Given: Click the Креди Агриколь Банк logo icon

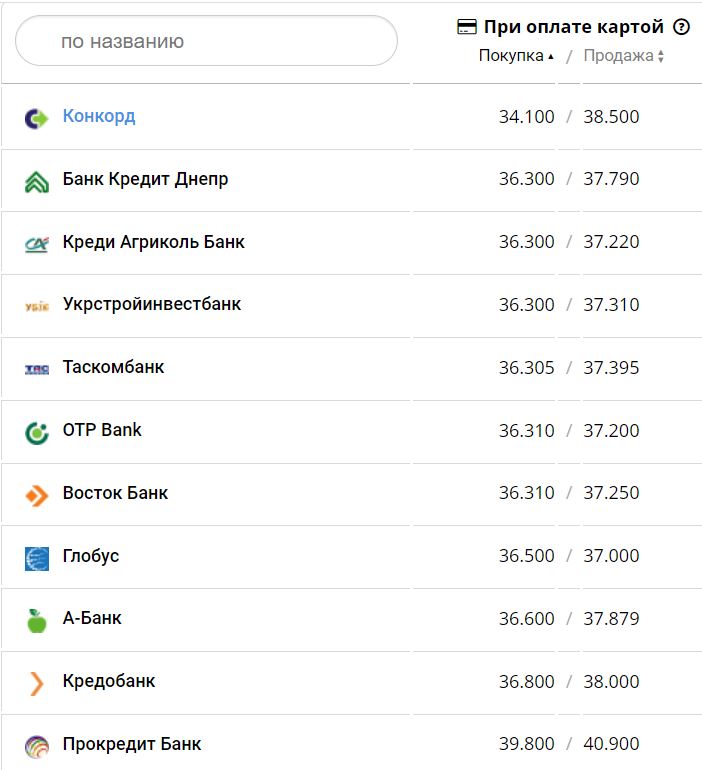Looking at the screenshot, I should point(37,244).
